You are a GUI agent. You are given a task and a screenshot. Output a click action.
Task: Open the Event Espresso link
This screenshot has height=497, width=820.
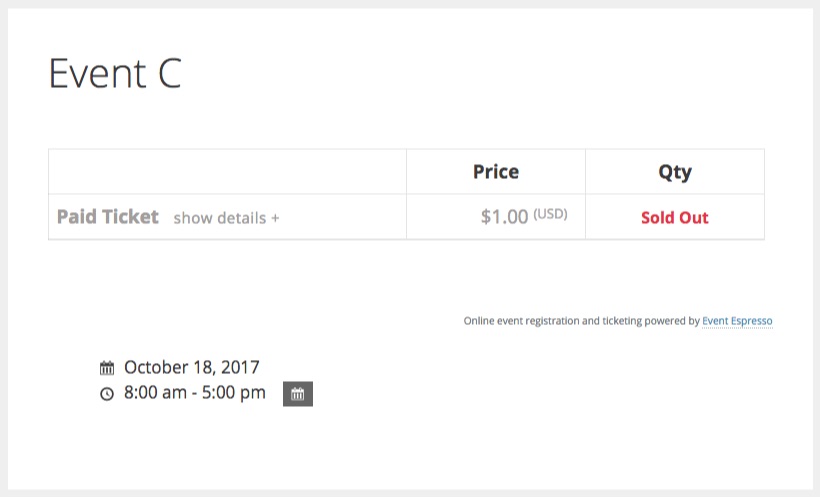[x=737, y=321]
